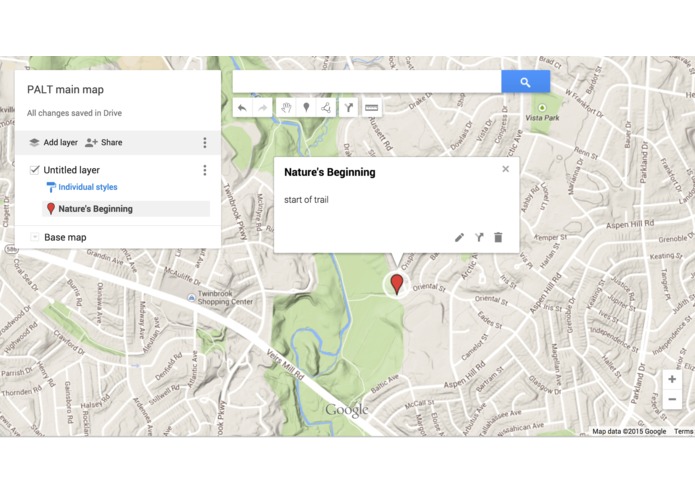Click the Share button

click(104, 142)
